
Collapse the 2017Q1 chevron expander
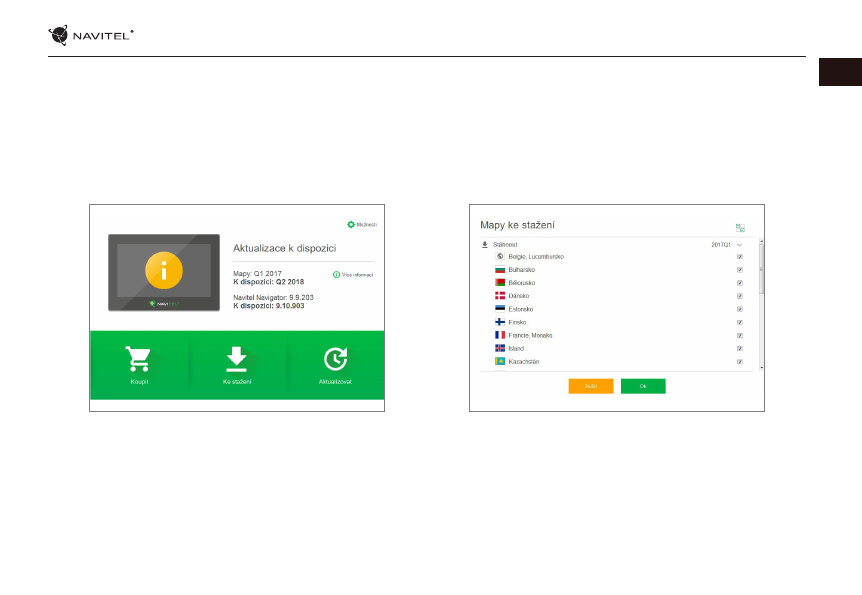[x=740, y=244]
